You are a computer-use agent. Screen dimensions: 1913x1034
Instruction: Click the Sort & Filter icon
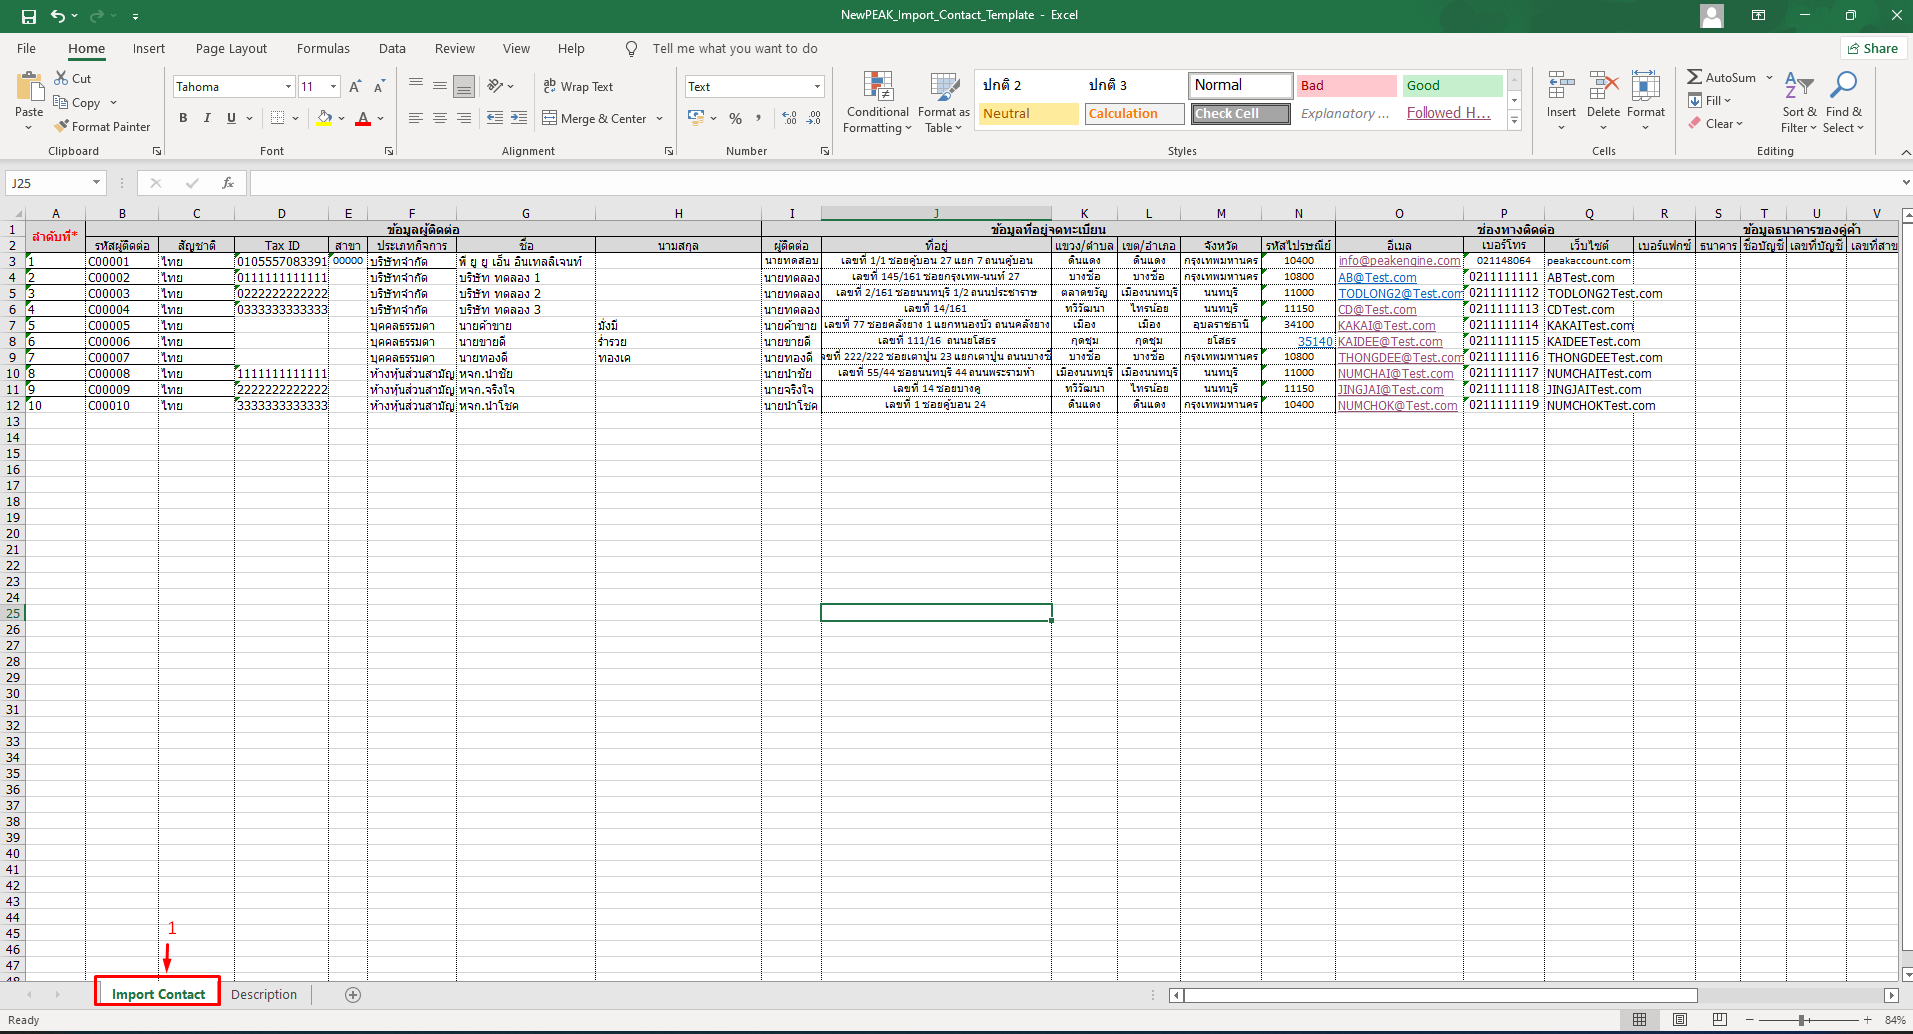[x=1799, y=86]
